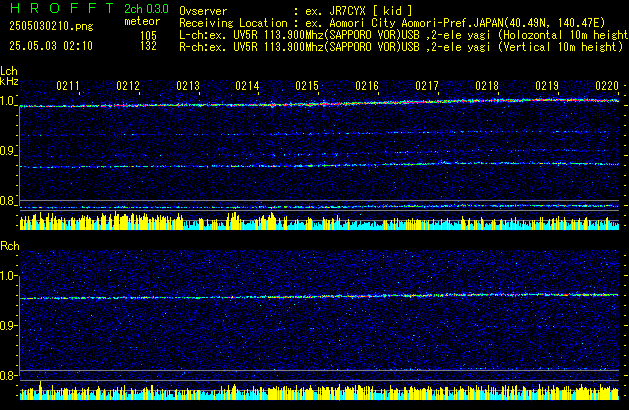Click the 0218 time marker

point(487,86)
